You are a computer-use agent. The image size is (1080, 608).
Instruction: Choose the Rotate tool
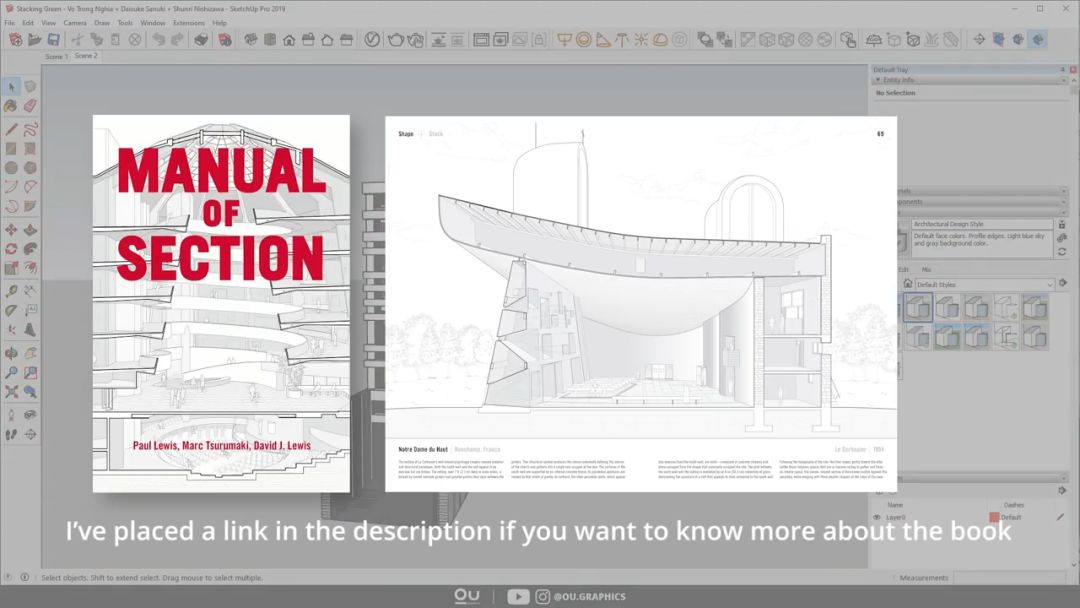11,249
